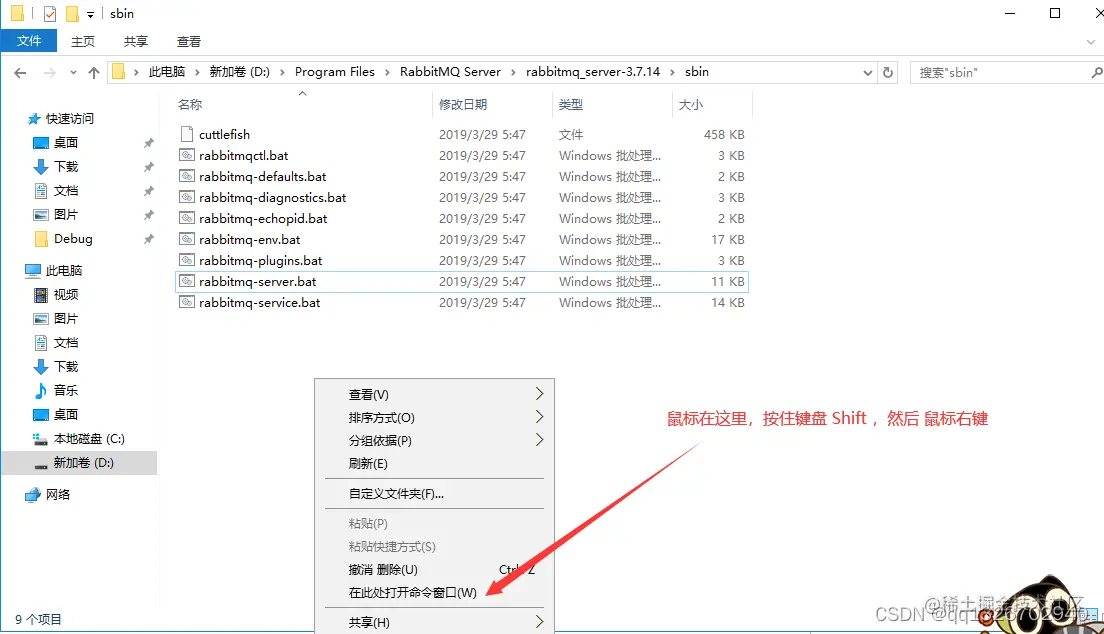
Task: Click the properties quick access icon
Action: (49, 13)
